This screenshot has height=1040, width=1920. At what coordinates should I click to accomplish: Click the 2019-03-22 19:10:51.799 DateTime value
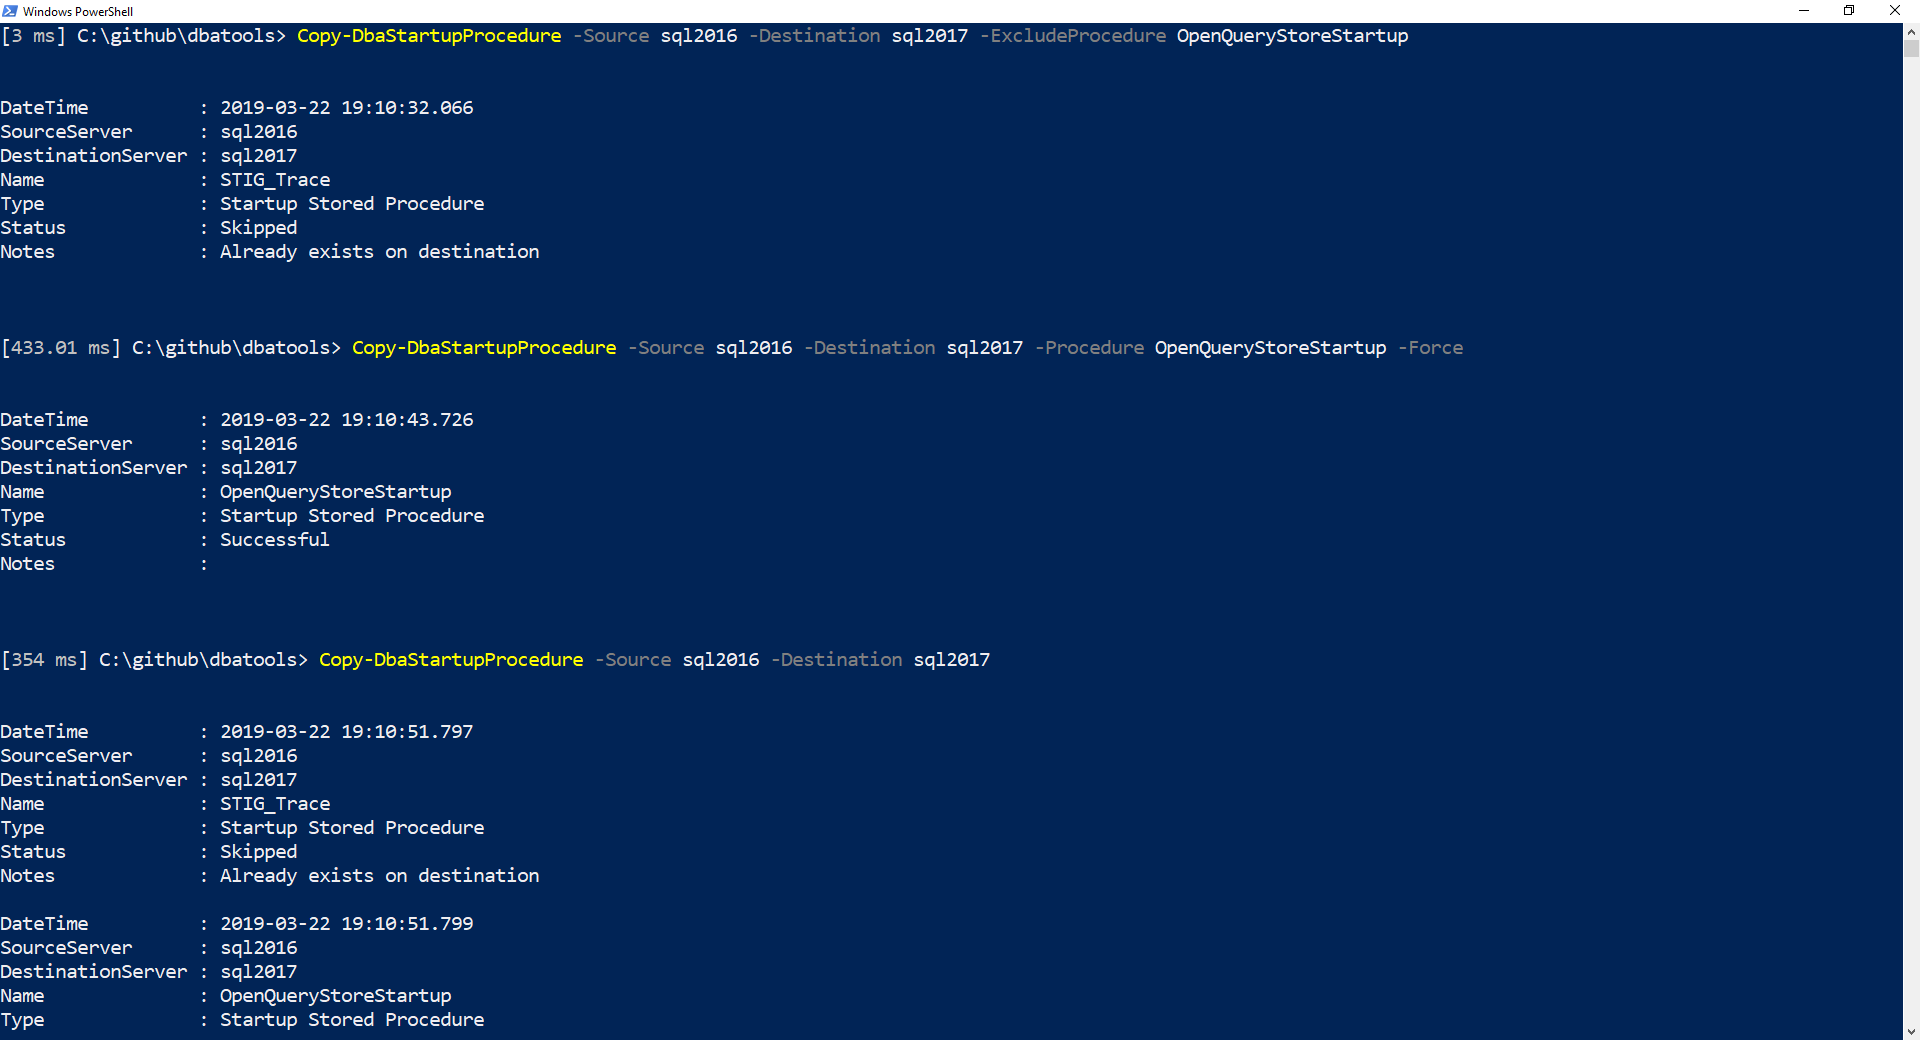click(x=346, y=924)
